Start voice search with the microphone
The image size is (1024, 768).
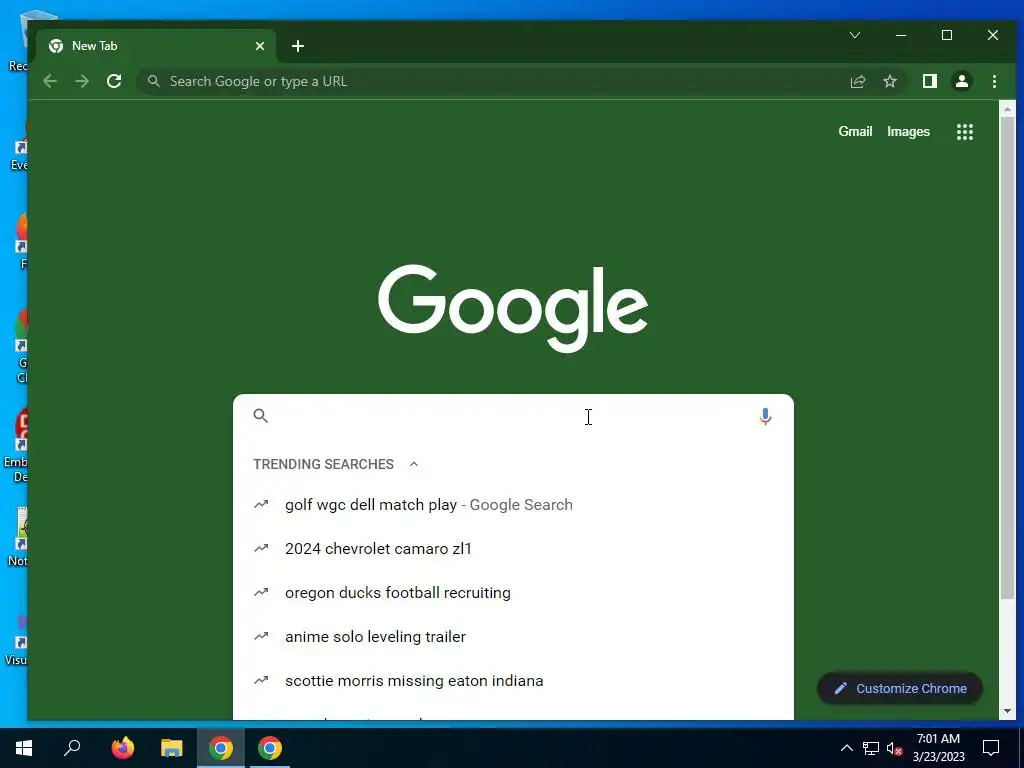pyautogui.click(x=765, y=416)
